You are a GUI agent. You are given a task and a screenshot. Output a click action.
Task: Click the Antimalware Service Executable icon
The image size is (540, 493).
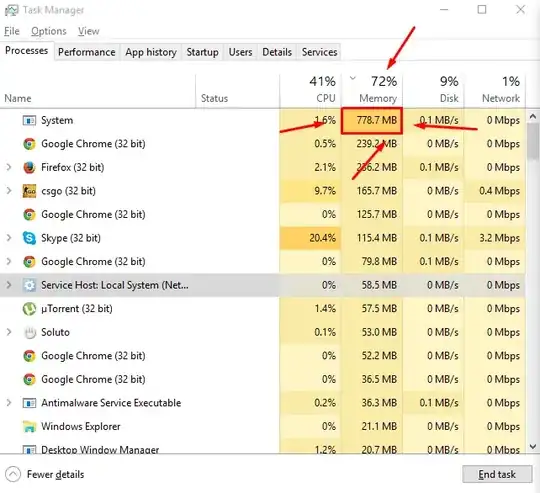pos(29,403)
